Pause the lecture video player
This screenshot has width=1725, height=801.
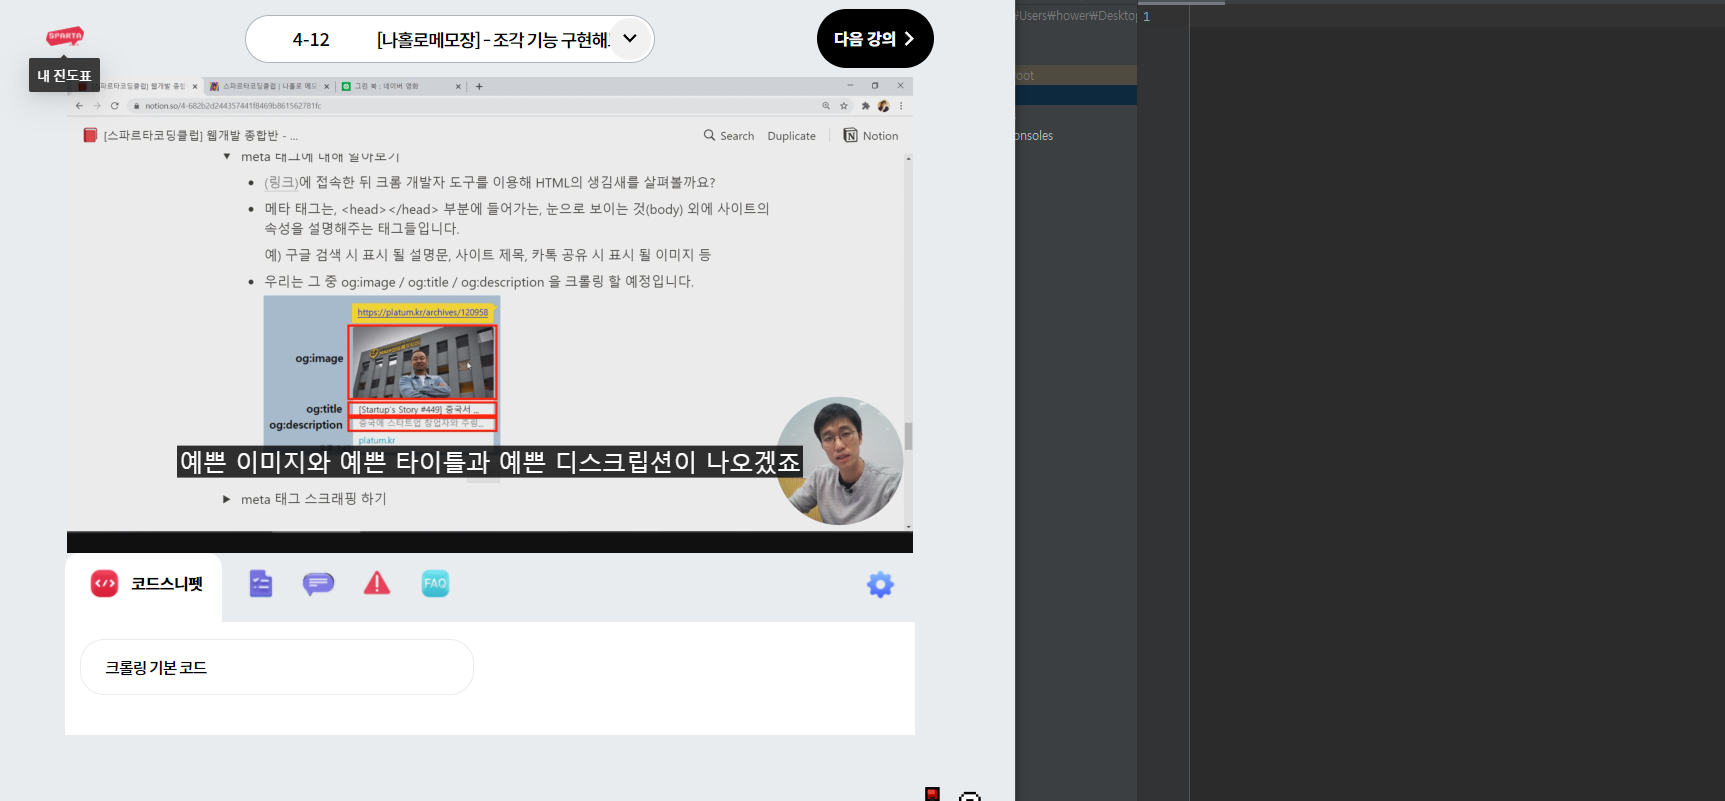pos(490,315)
